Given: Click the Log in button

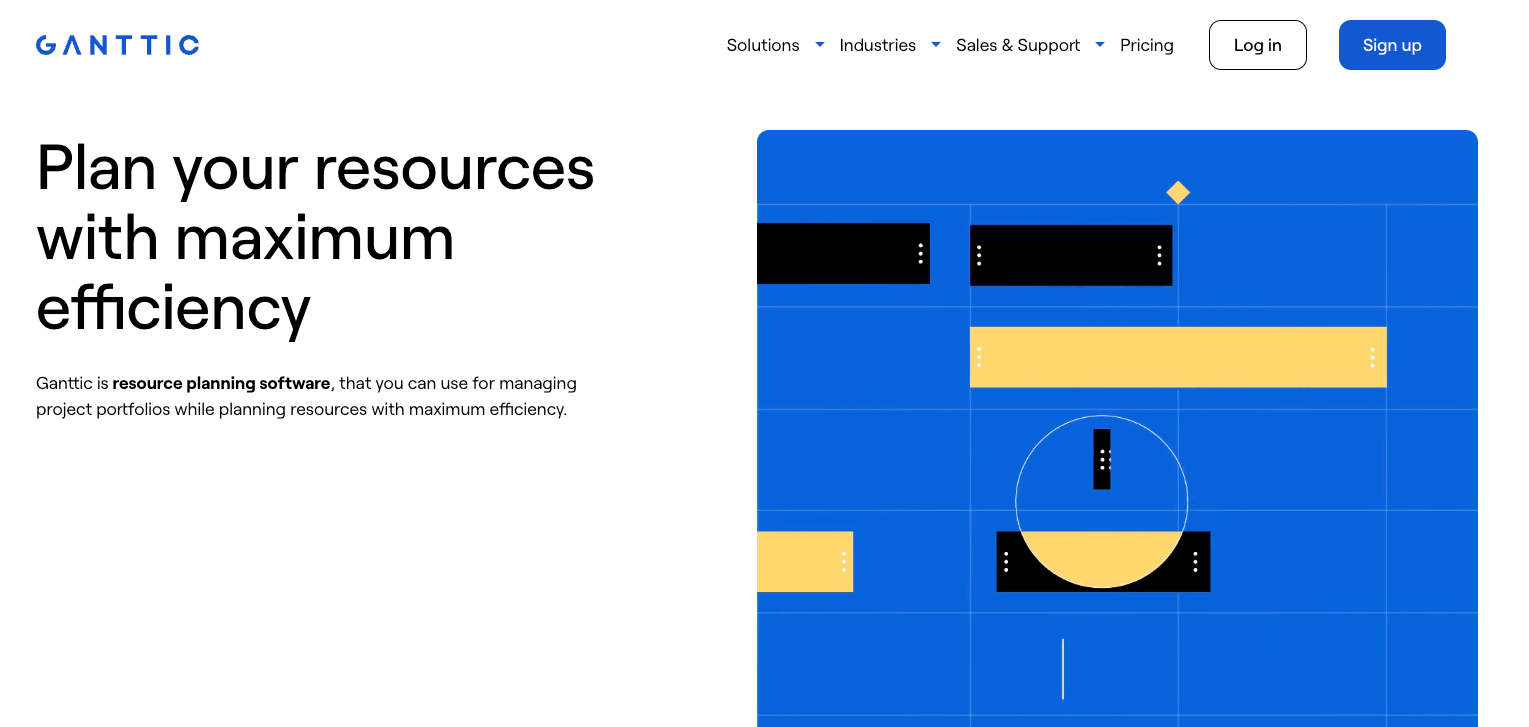Looking at the screenshot, I should 1258,45.
